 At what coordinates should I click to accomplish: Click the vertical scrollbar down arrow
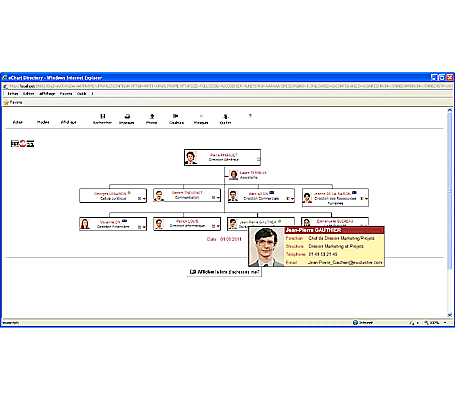click(449, 314)
